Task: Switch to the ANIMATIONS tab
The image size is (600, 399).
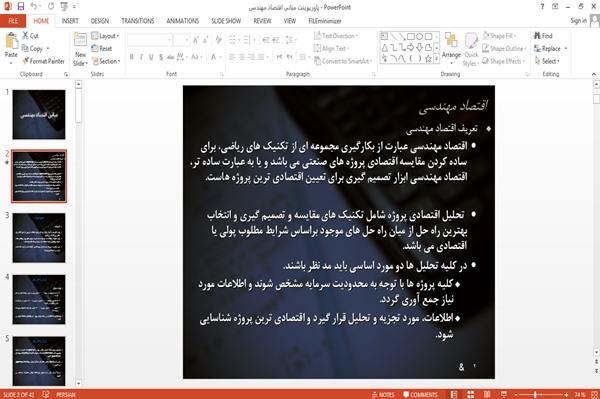Action: click(x=183, y=21)
